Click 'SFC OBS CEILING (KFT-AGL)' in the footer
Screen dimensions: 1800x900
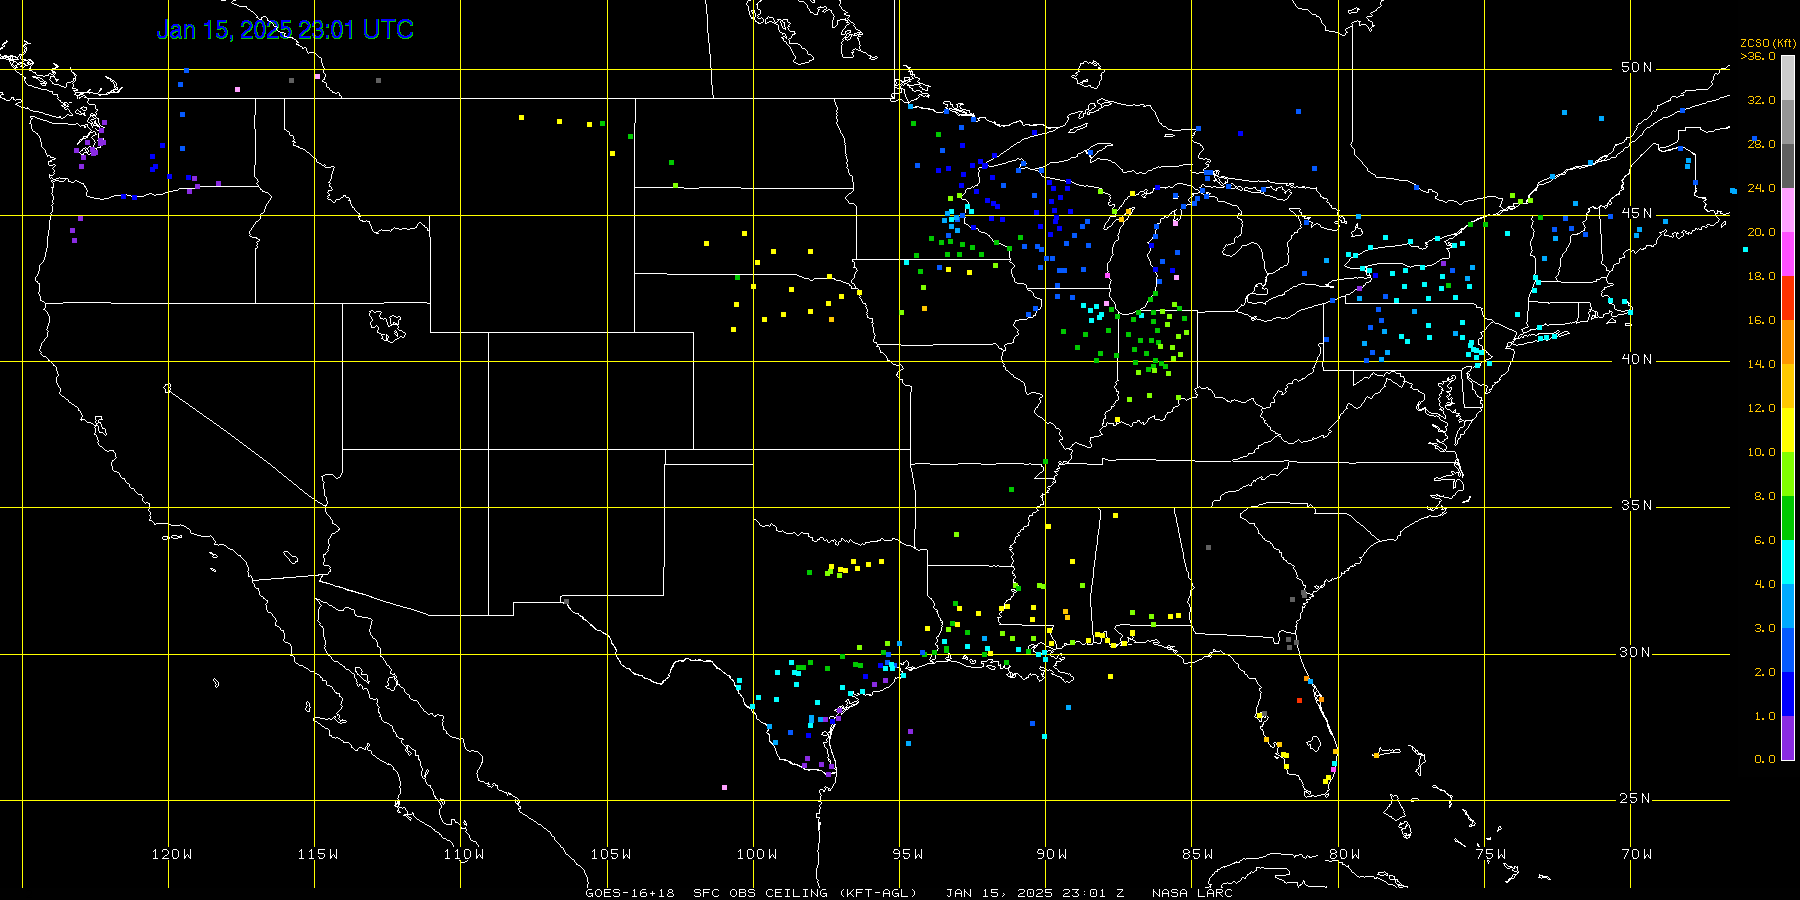point(805,893)
